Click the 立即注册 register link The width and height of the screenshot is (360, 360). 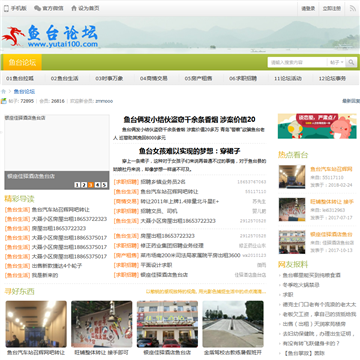(332, 9)
